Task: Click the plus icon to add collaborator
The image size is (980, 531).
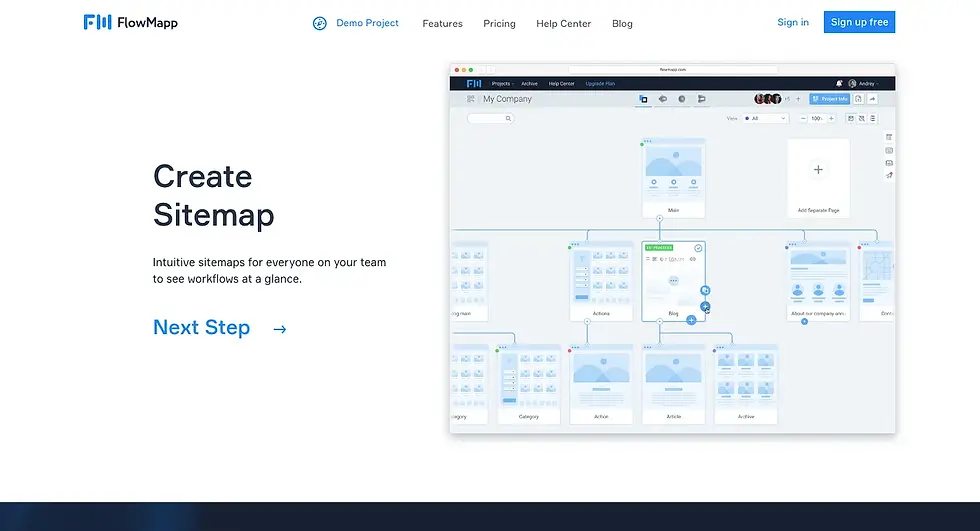Action: 798,99
